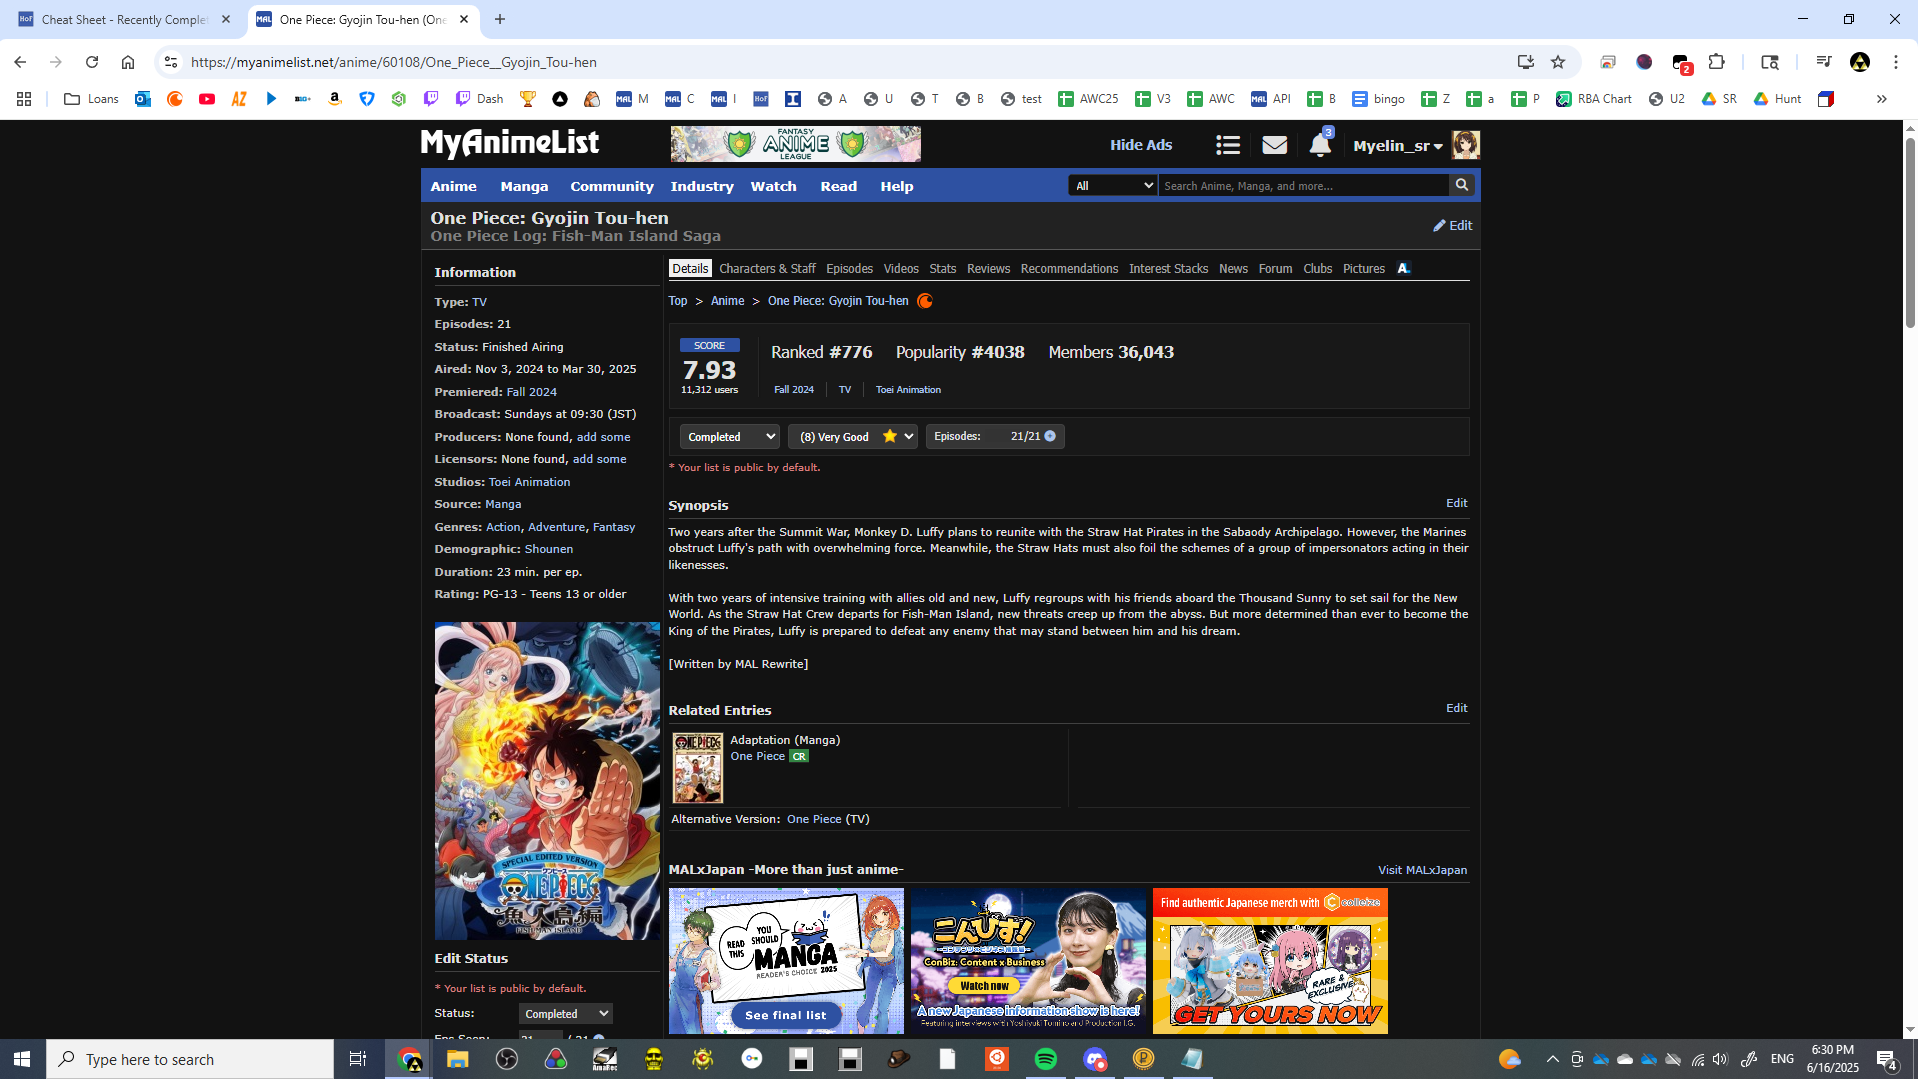1918x1079 pixels.
Task: Open the Outlook bookmark icon
Action: 143,99
